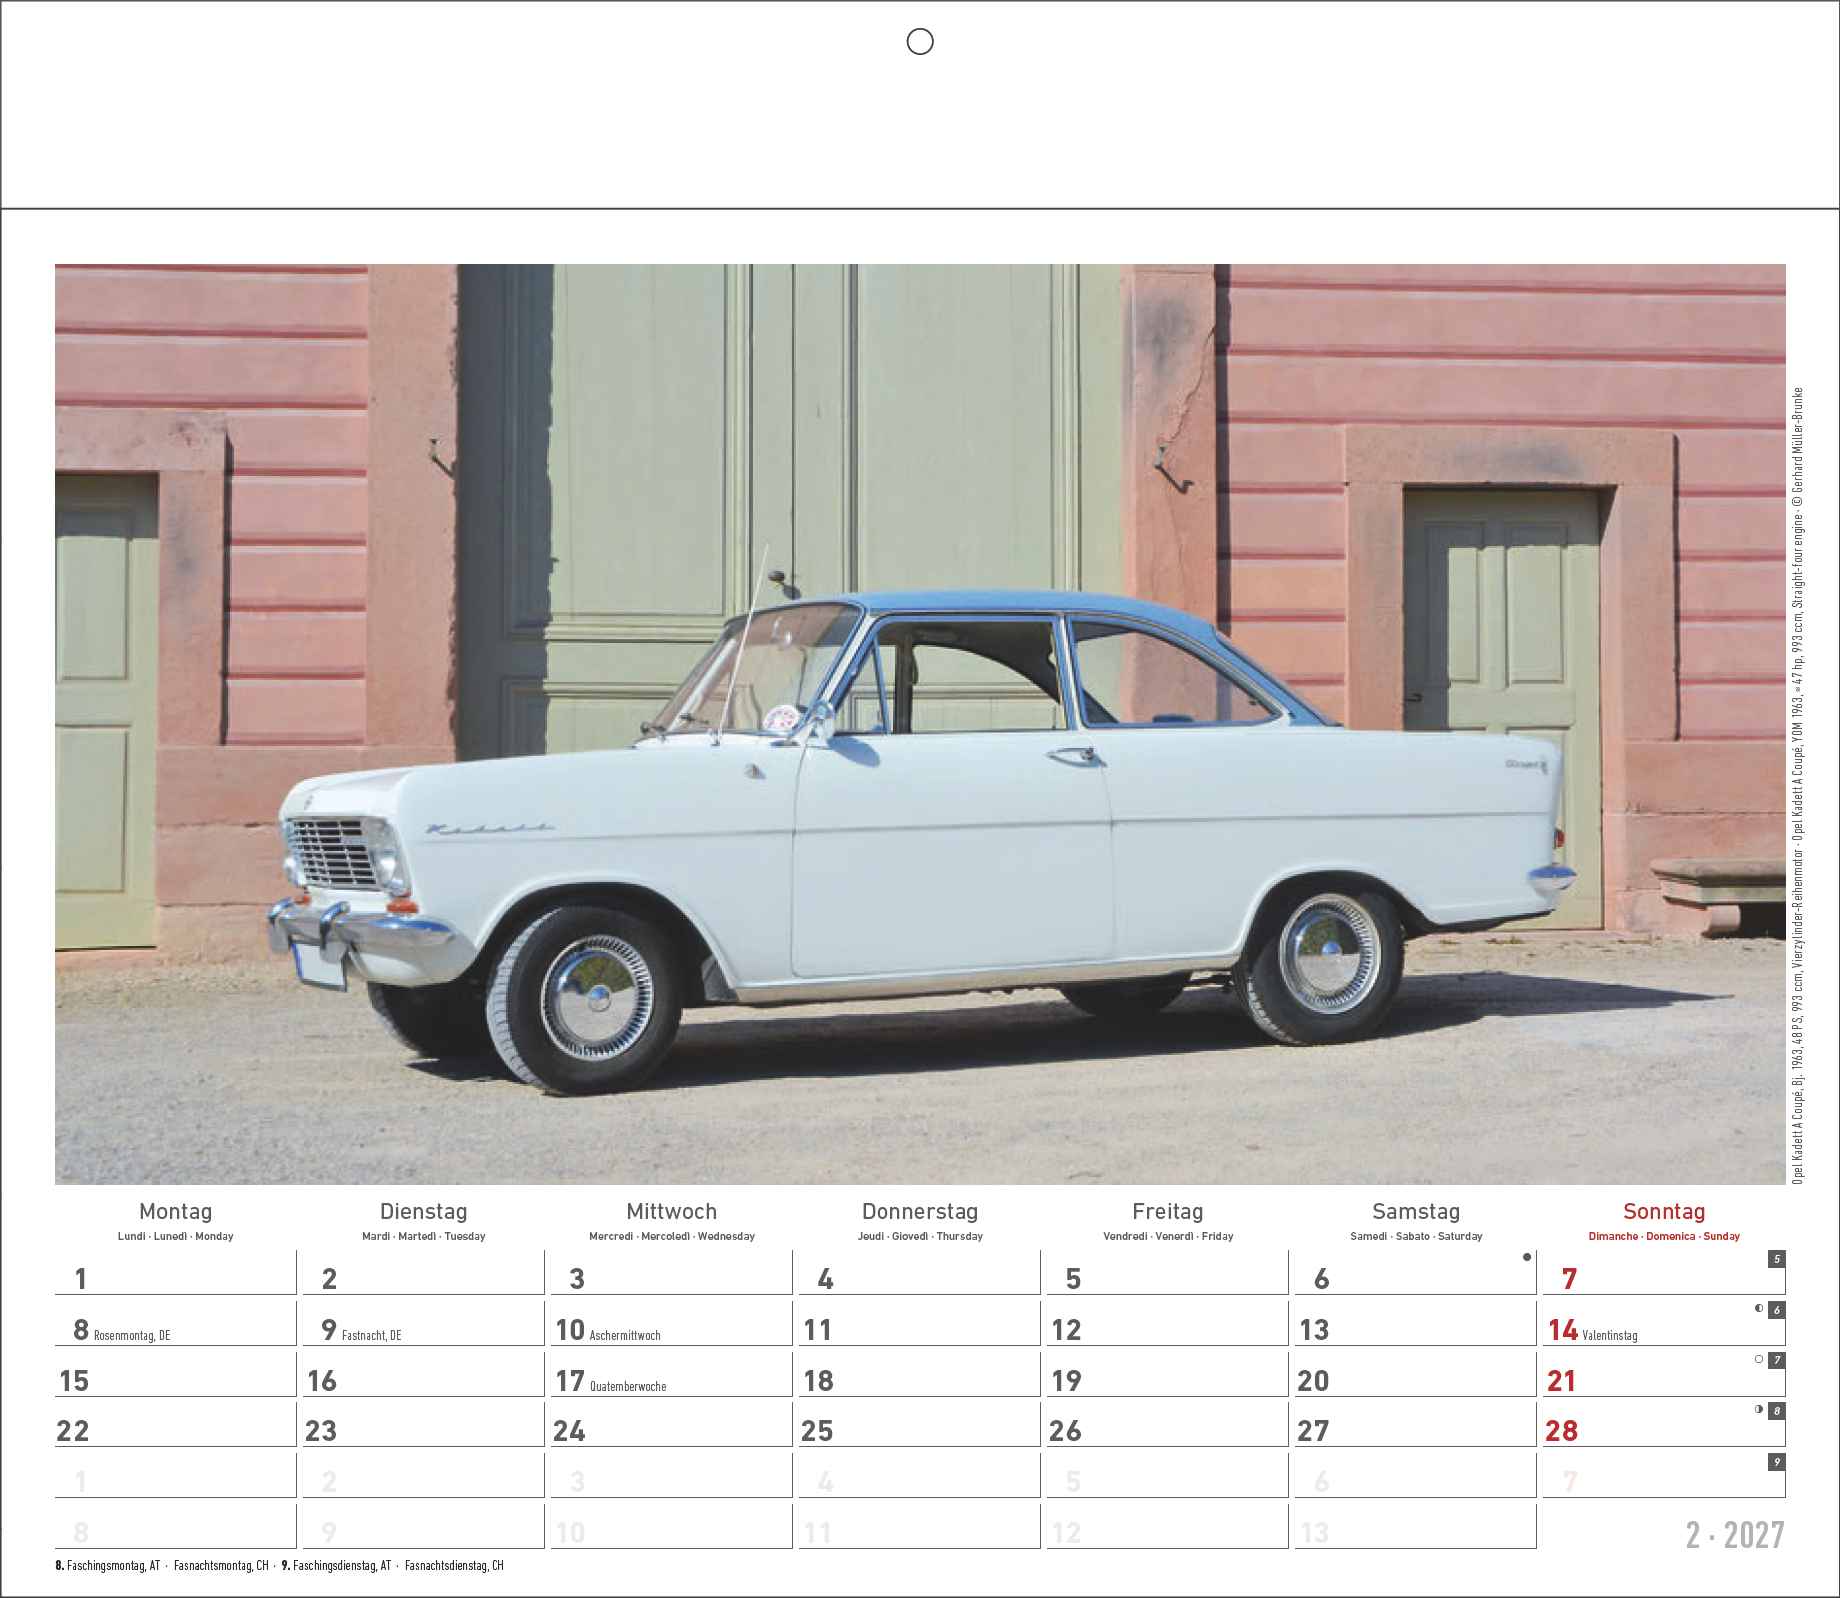Click the new moon dot beside Saturday 6
1840x1598 pixels.
click(1526, 1258)
